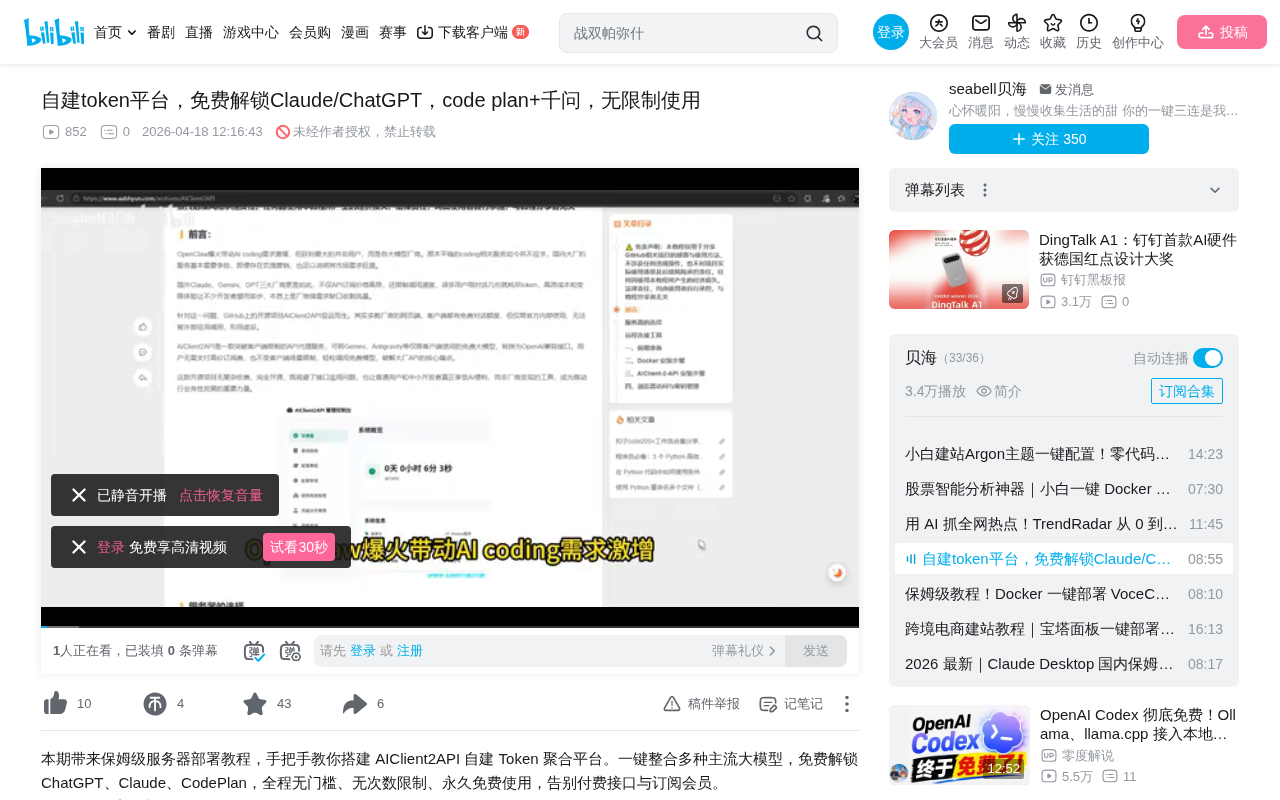
Task: Click the 登录 login avatar button
Action: coord(891,32)
